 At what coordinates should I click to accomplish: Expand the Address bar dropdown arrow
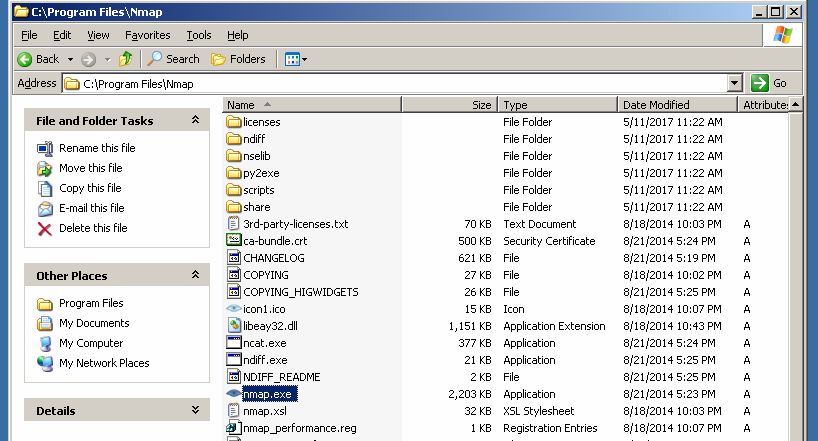735,83
